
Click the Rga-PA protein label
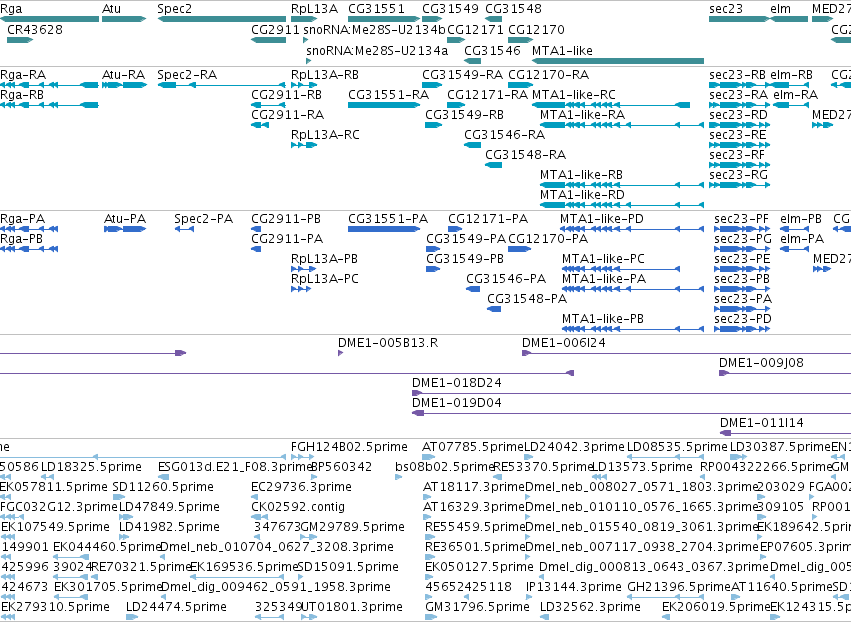point(22,219)
